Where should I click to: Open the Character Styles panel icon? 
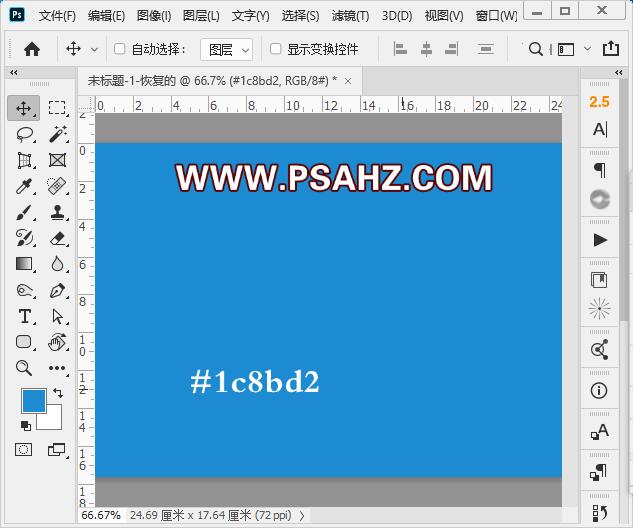point(599,431)
